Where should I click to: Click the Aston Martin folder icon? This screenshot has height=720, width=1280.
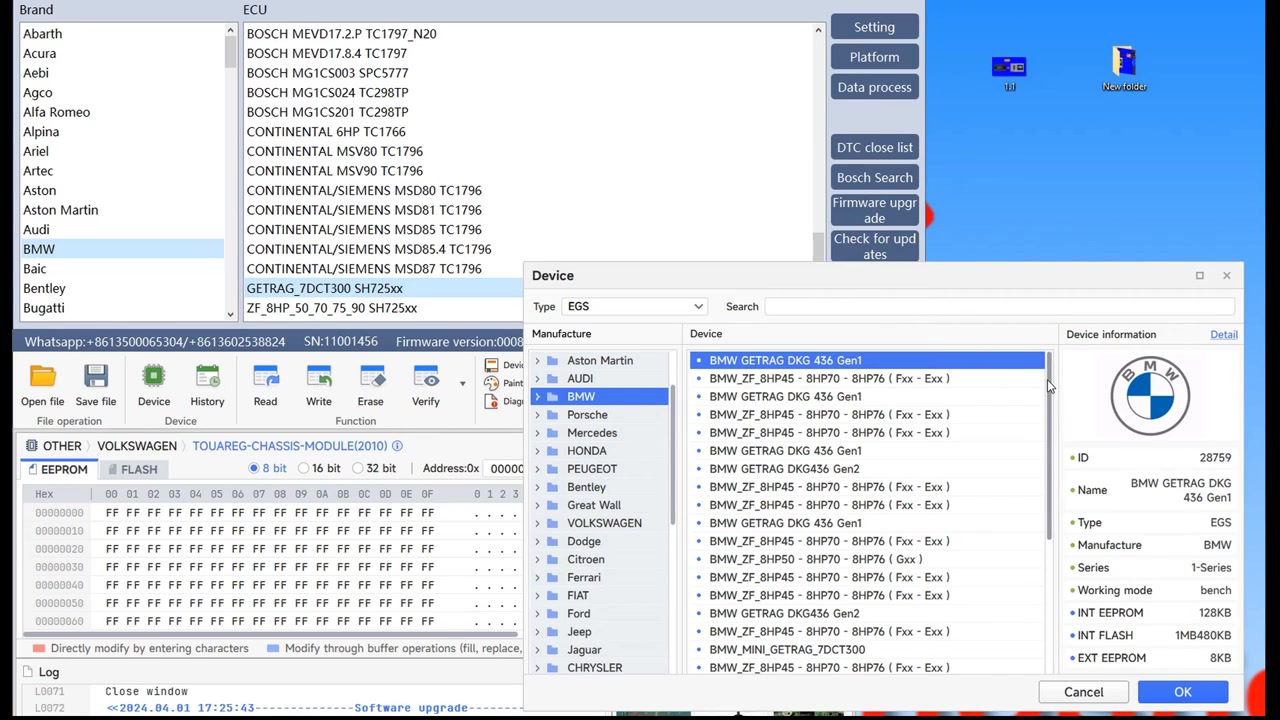(553, 360)
